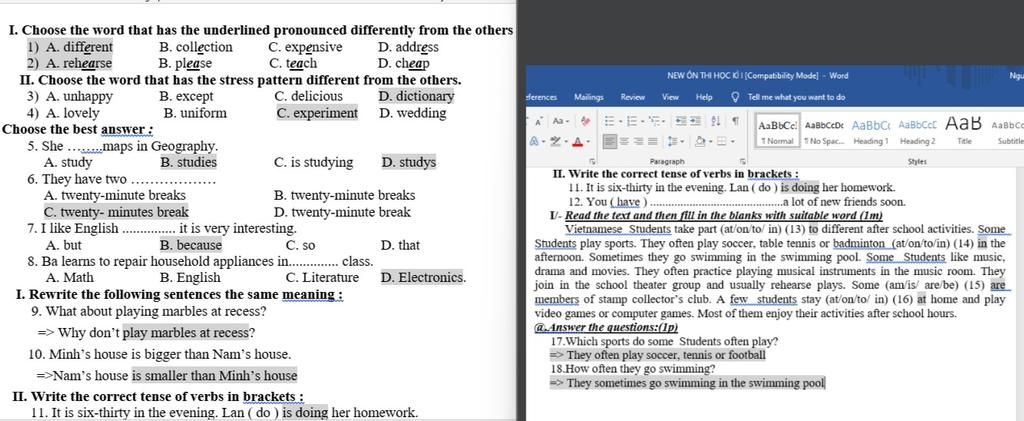Apply the text highlight color marker

pyautogui.click(x=556, y=141)
